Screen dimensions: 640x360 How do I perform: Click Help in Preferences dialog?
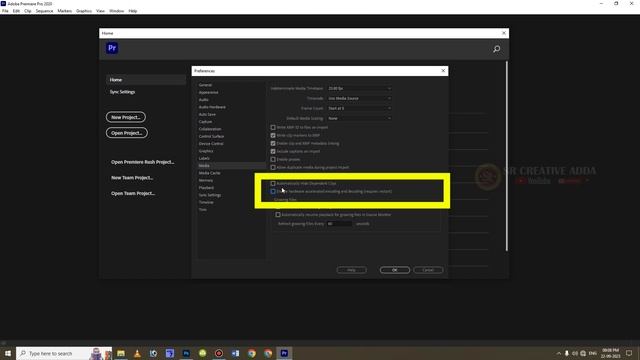[351, 270]
